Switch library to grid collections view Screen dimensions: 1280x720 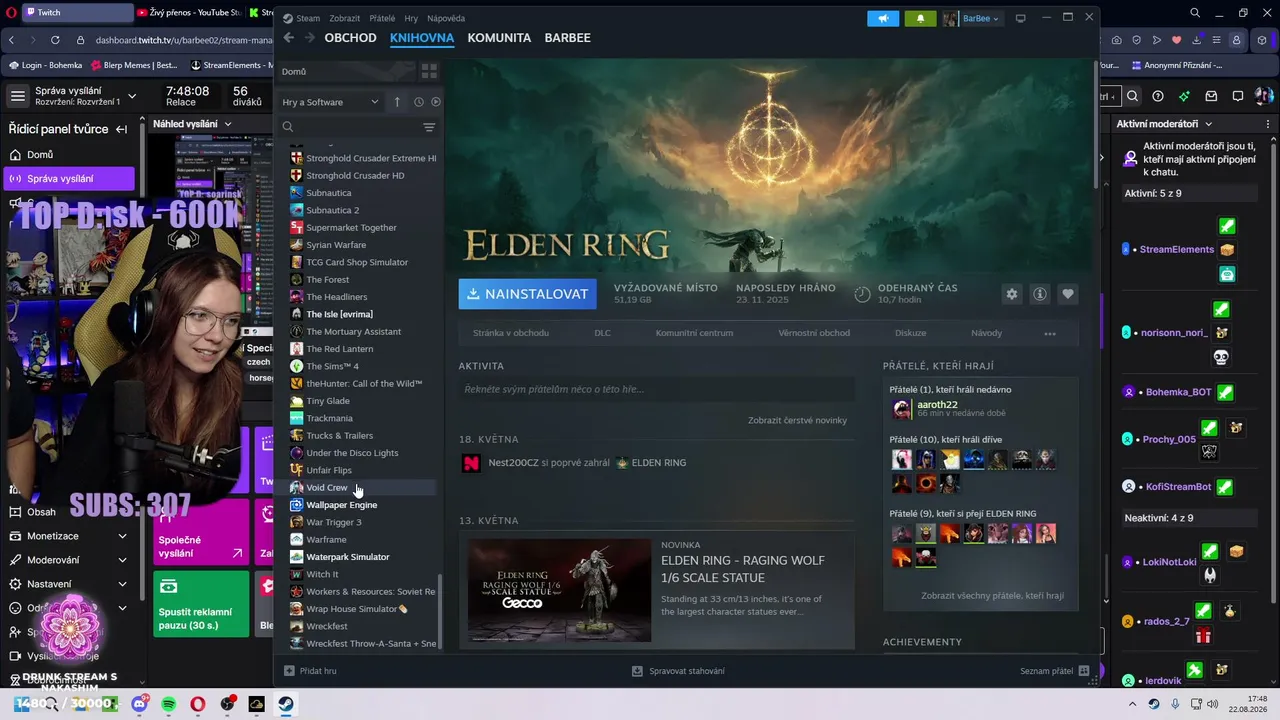click(x=429, y=71)
